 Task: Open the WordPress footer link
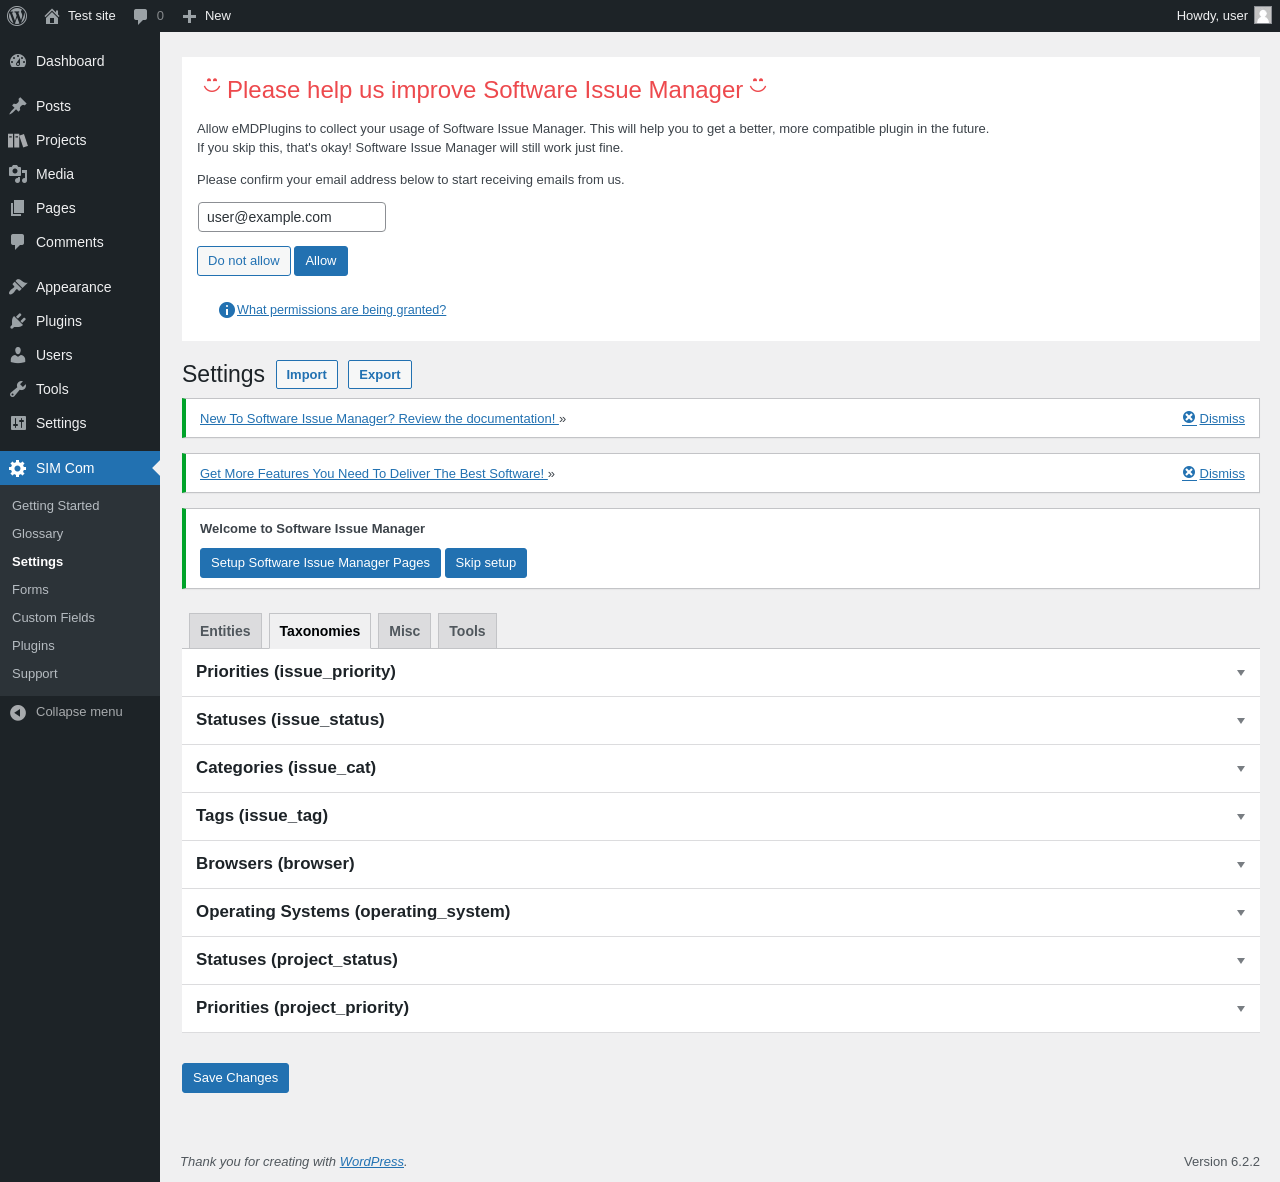click(x=372, y=1161)
